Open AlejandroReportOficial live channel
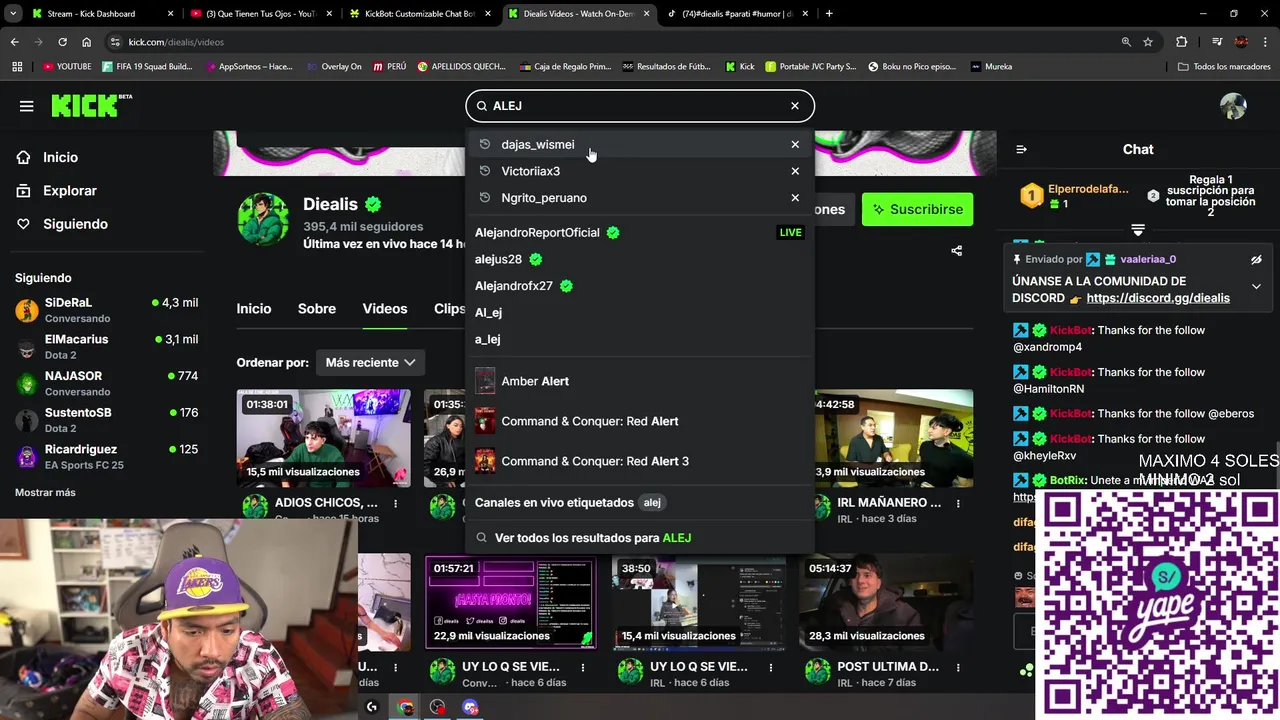The width and height of the screenshot is (1280, 720). [x=640, y=232]
